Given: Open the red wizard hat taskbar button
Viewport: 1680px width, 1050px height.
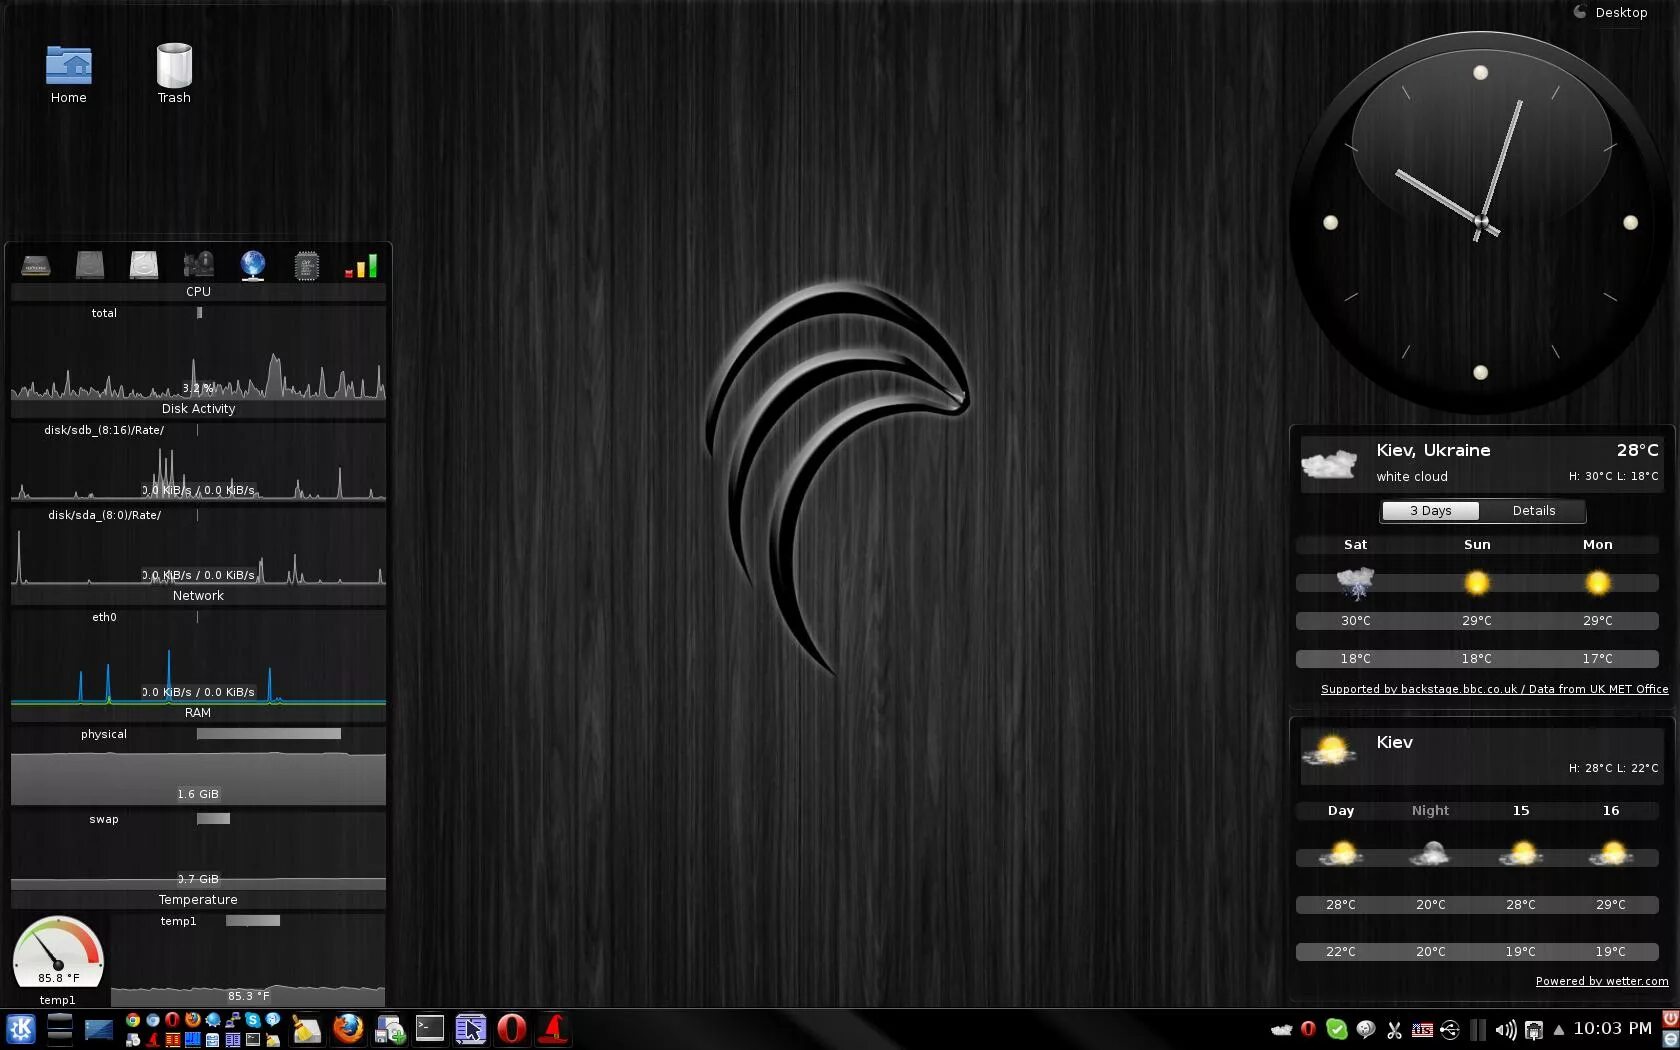Looking at the screenshot, I should 553,1029.
